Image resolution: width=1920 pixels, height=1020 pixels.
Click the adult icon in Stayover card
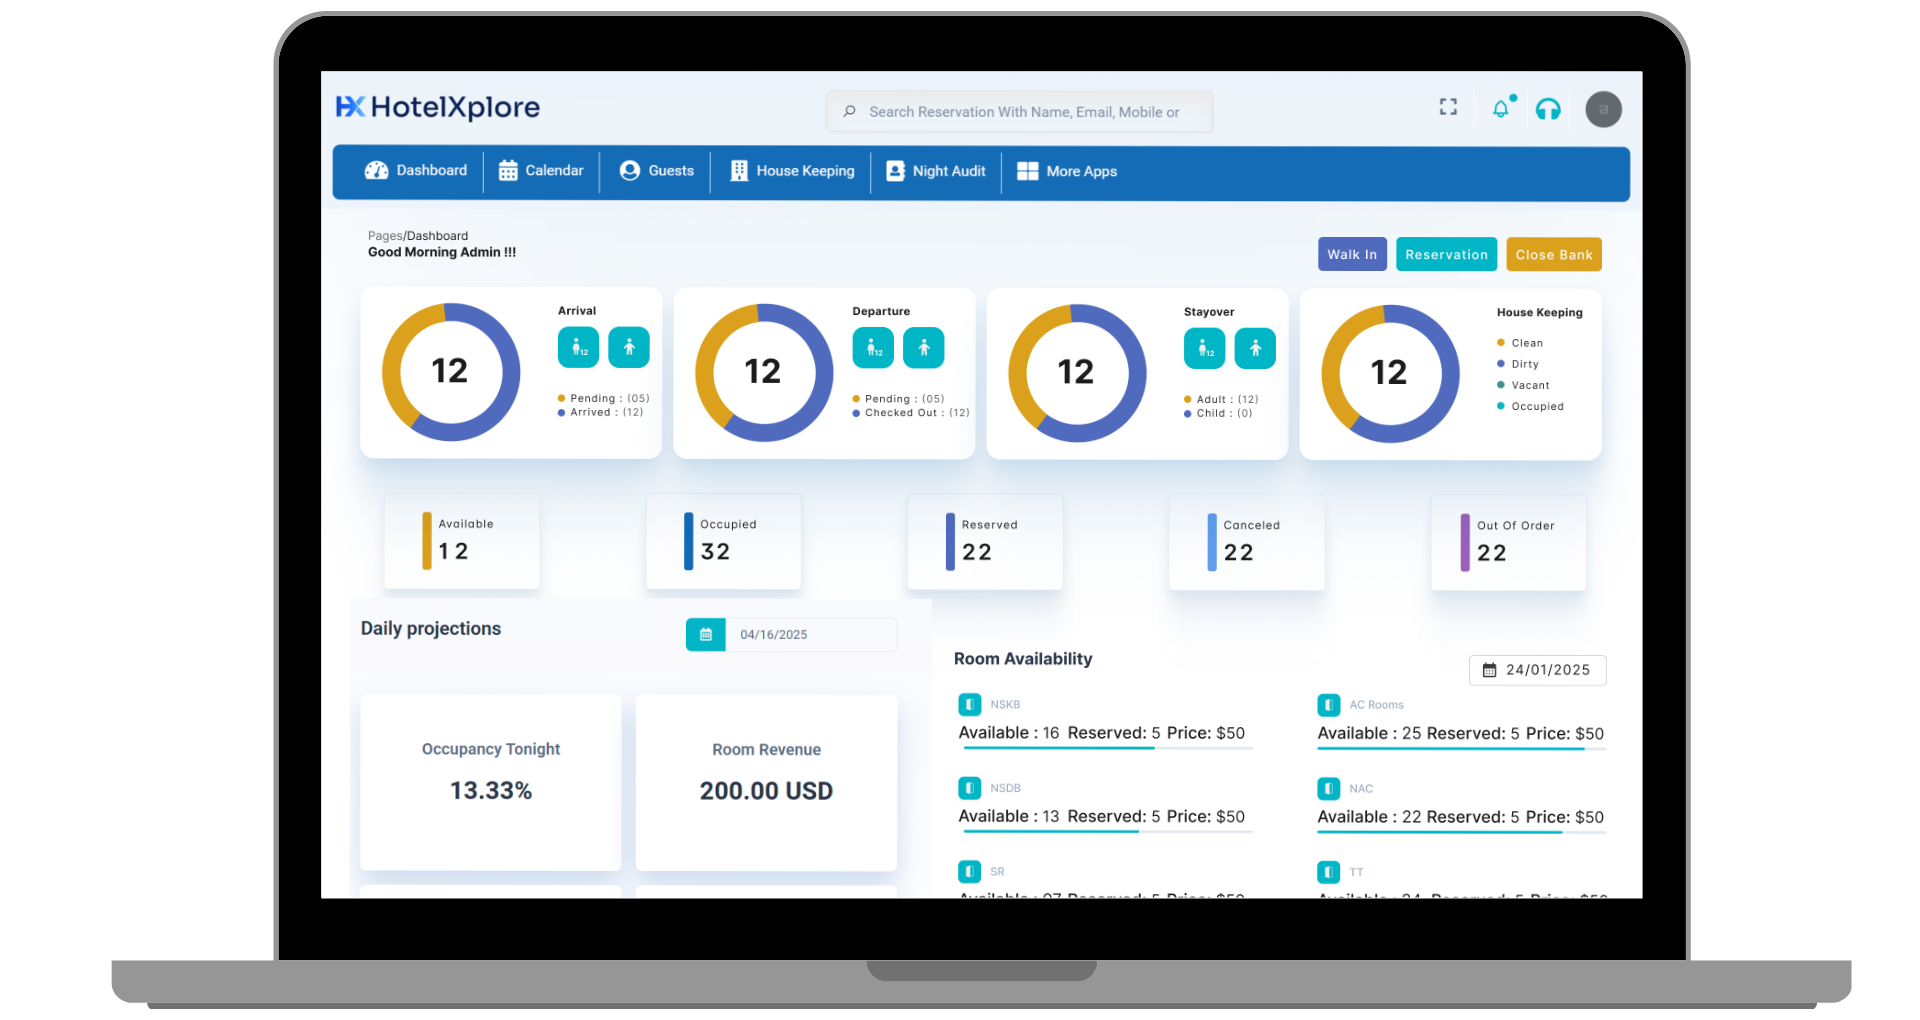click(x=1254, y=348)
